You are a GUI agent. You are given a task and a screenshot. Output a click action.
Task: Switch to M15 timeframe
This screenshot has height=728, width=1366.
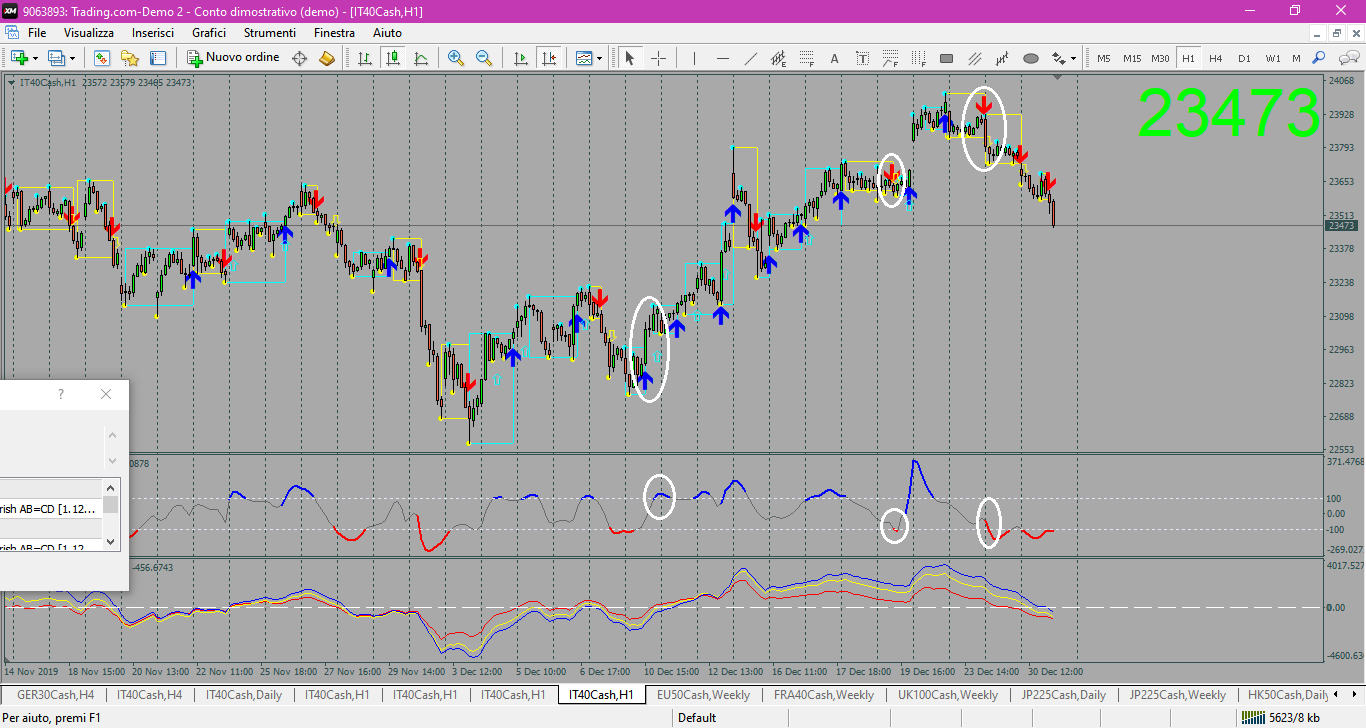pos(1132,58)
